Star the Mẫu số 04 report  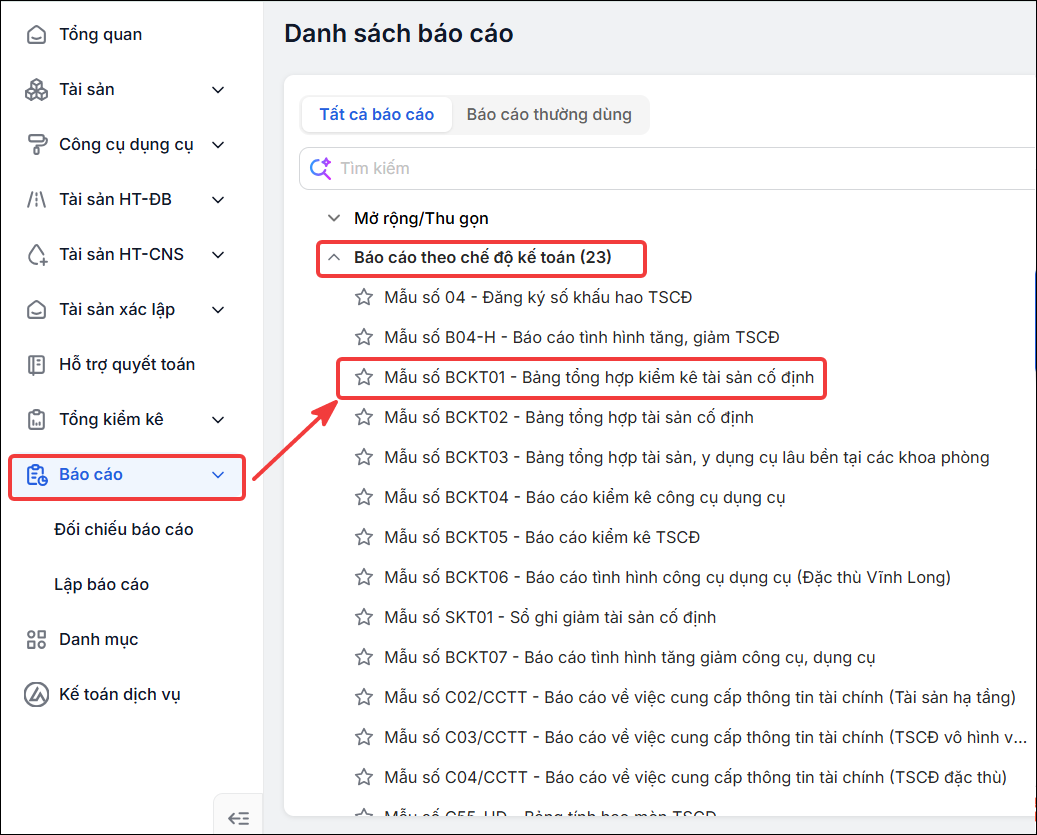tap(364, 297)
